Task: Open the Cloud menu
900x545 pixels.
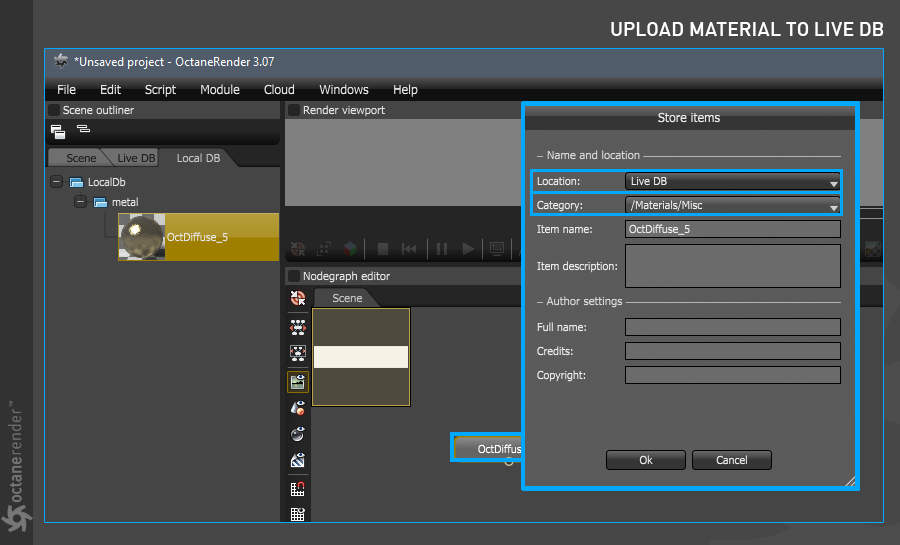Action: click(279, 89)
